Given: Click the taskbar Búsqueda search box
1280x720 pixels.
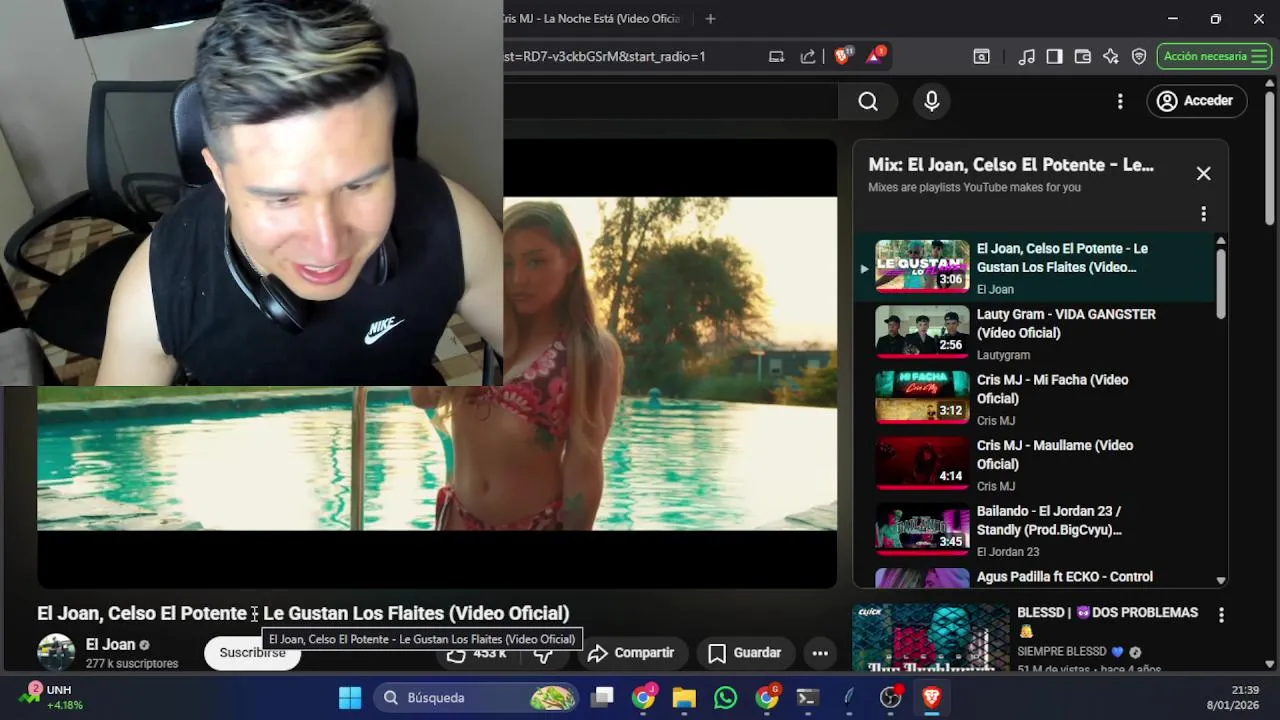Looking at the screenshot, I should (x=478, y=698).
